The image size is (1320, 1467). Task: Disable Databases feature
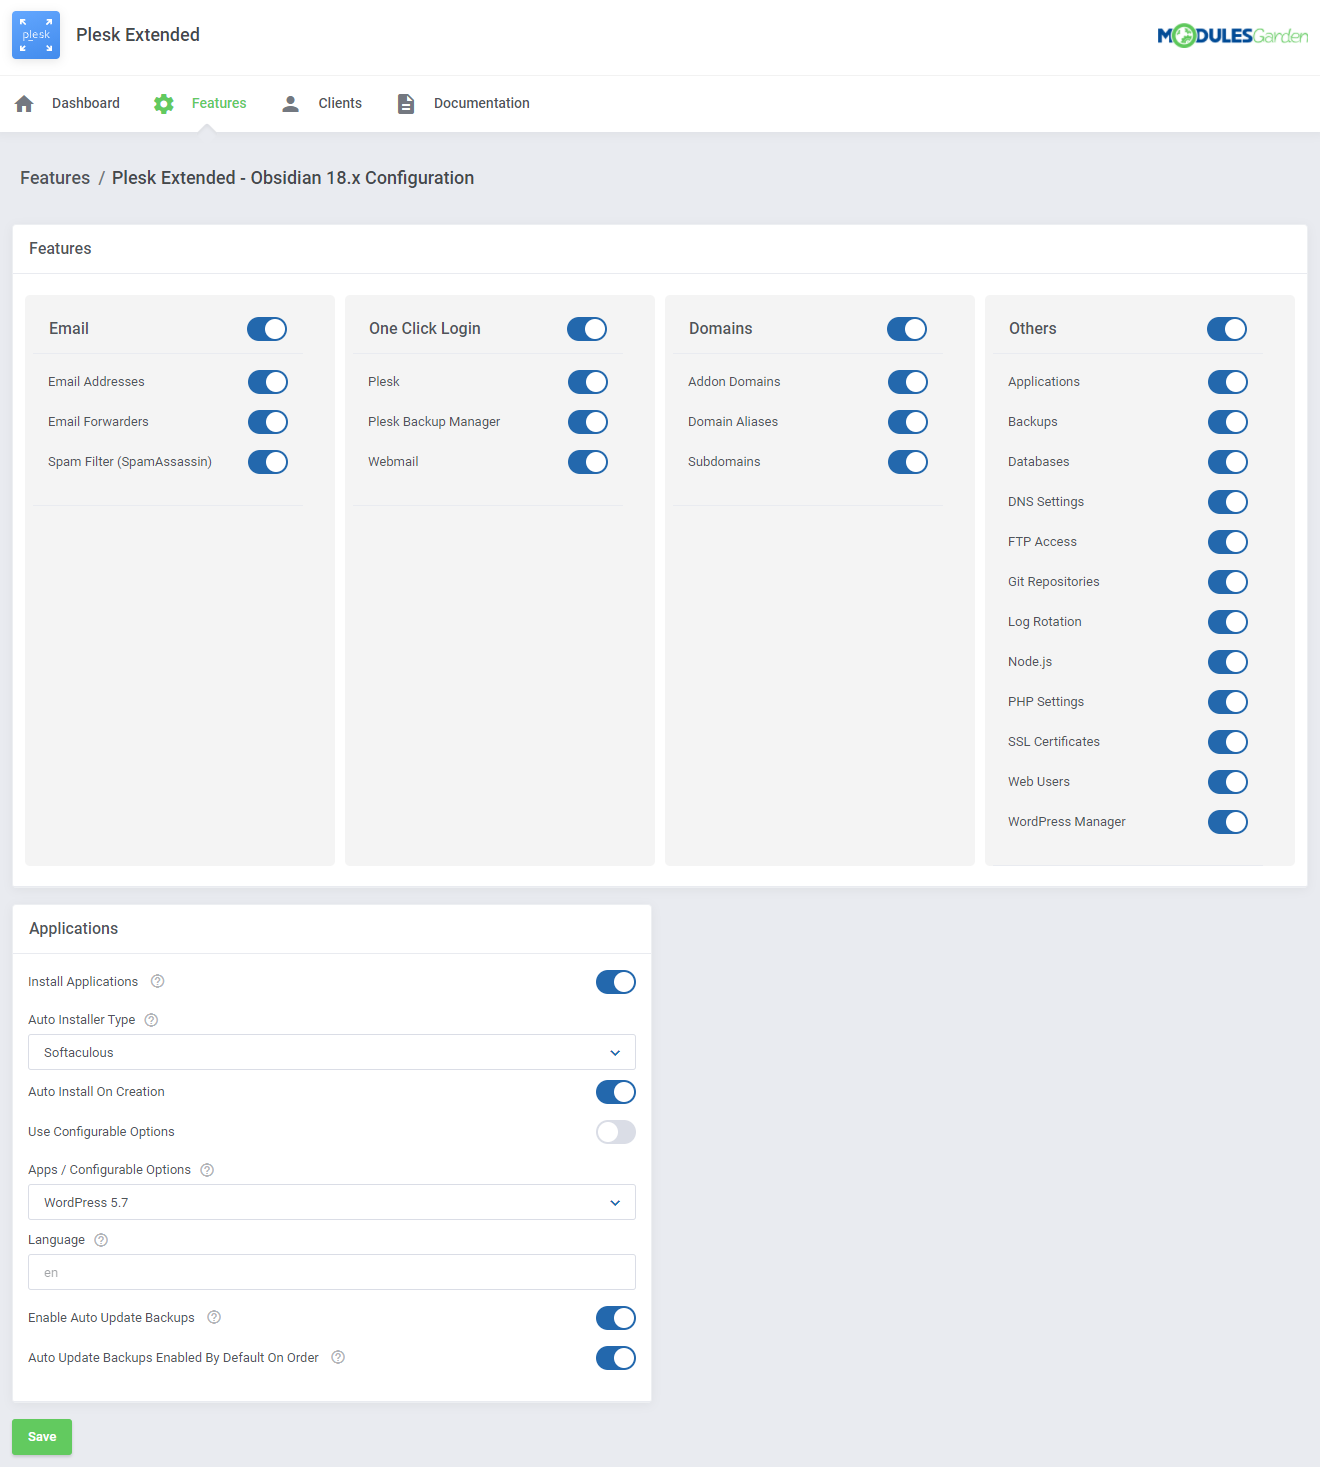(x=1228, y=462)
